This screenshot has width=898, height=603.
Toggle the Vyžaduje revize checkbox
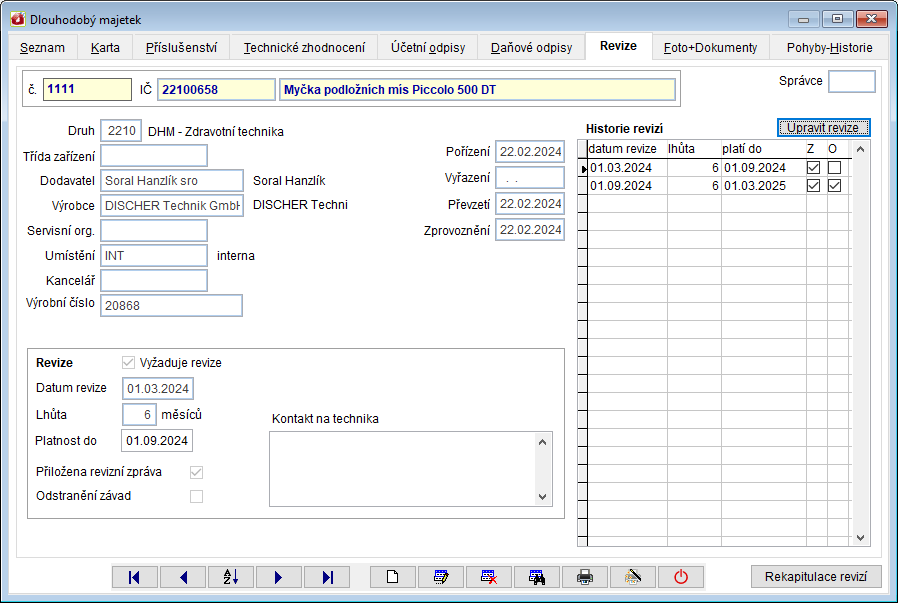[x=128, y=362]
